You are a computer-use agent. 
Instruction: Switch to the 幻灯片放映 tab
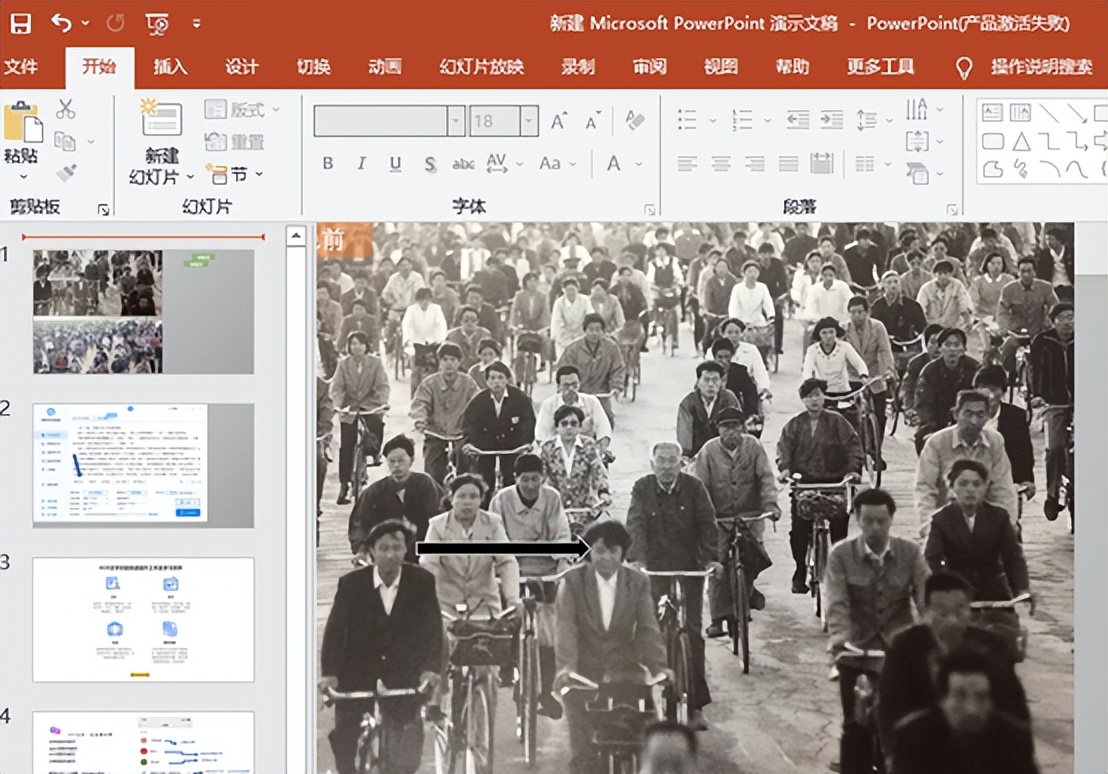click(x=481, y=67)
